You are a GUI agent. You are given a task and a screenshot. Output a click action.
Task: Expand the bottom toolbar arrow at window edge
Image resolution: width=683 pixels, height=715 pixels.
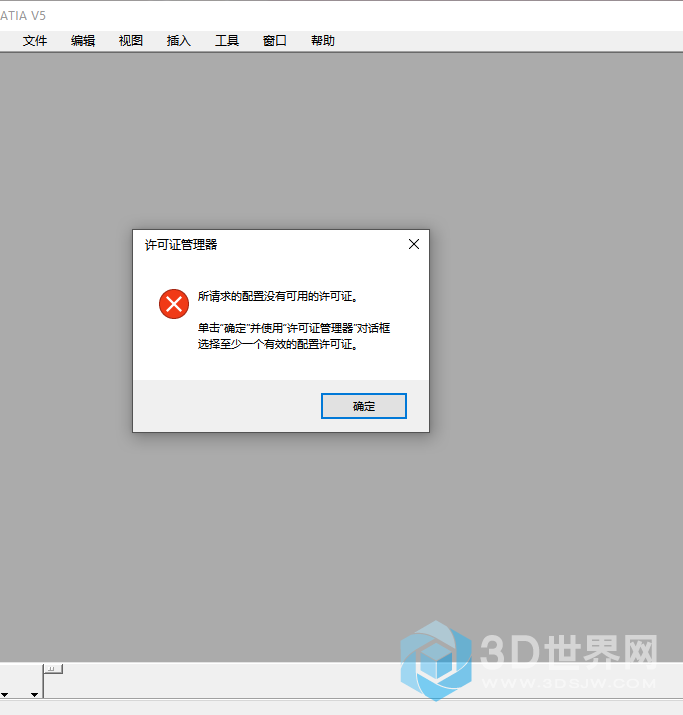click(x=4, y=694)
